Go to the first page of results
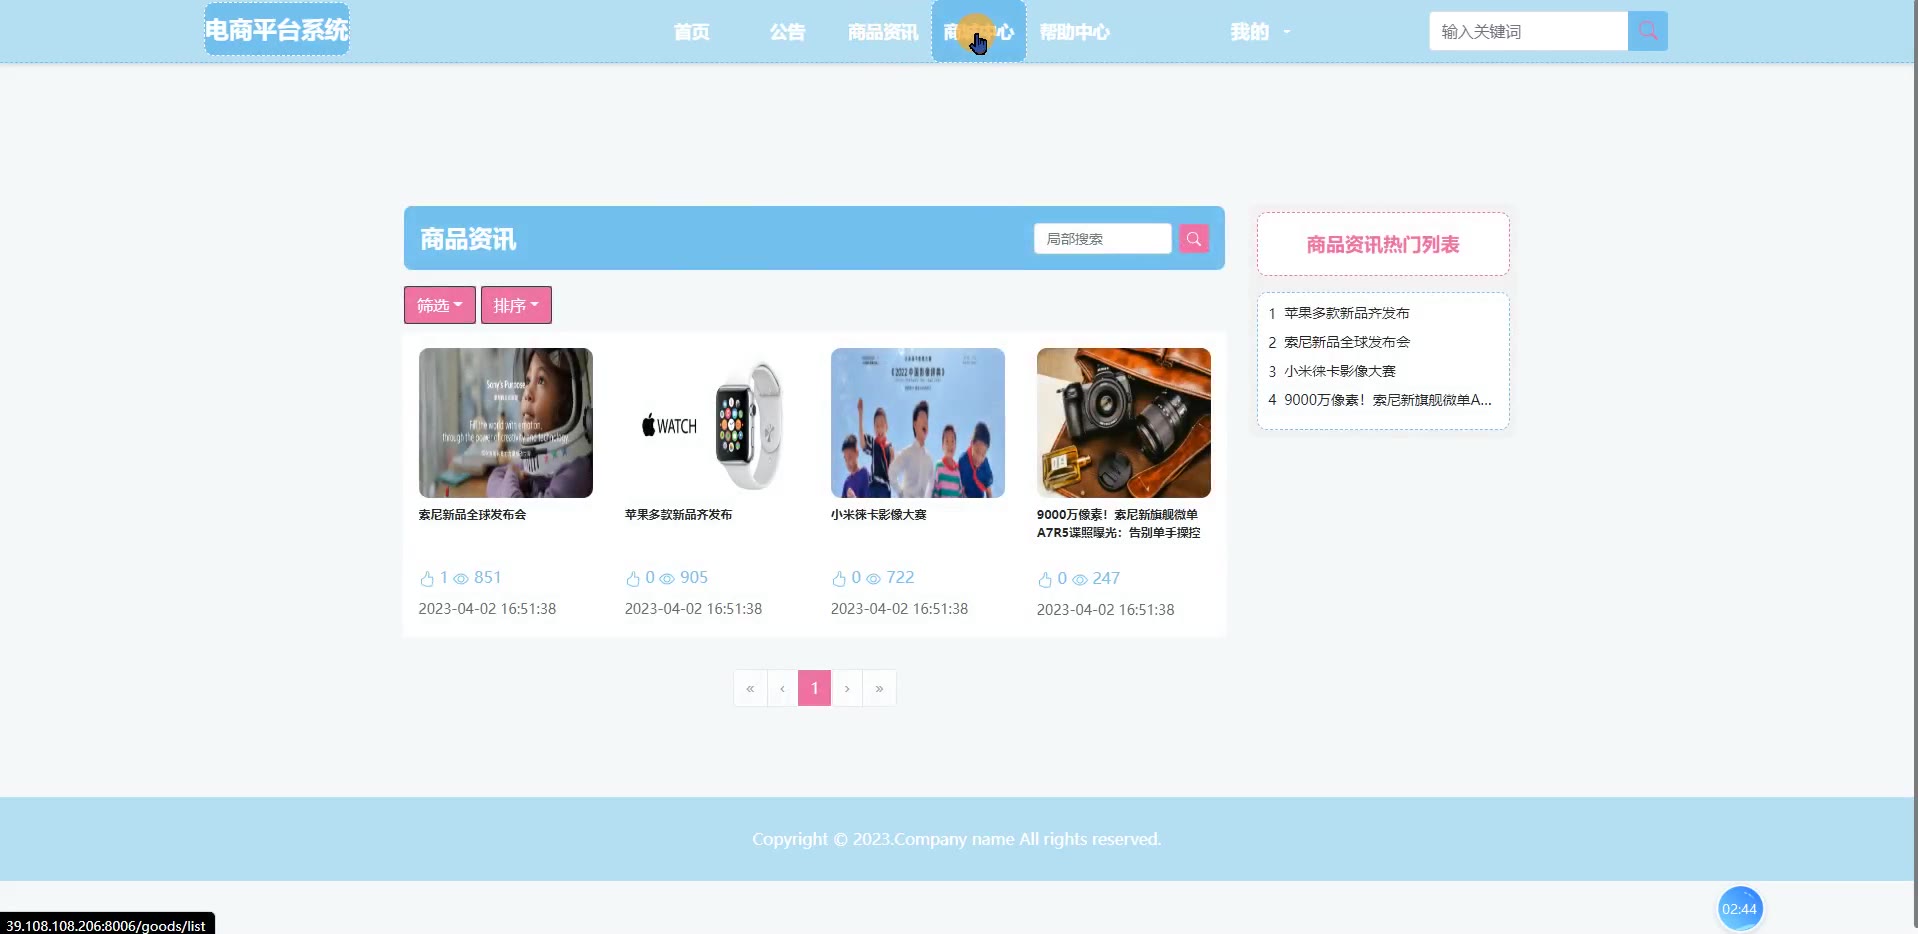The height and width of the screenshot is (934, 1918). (750, 688)
